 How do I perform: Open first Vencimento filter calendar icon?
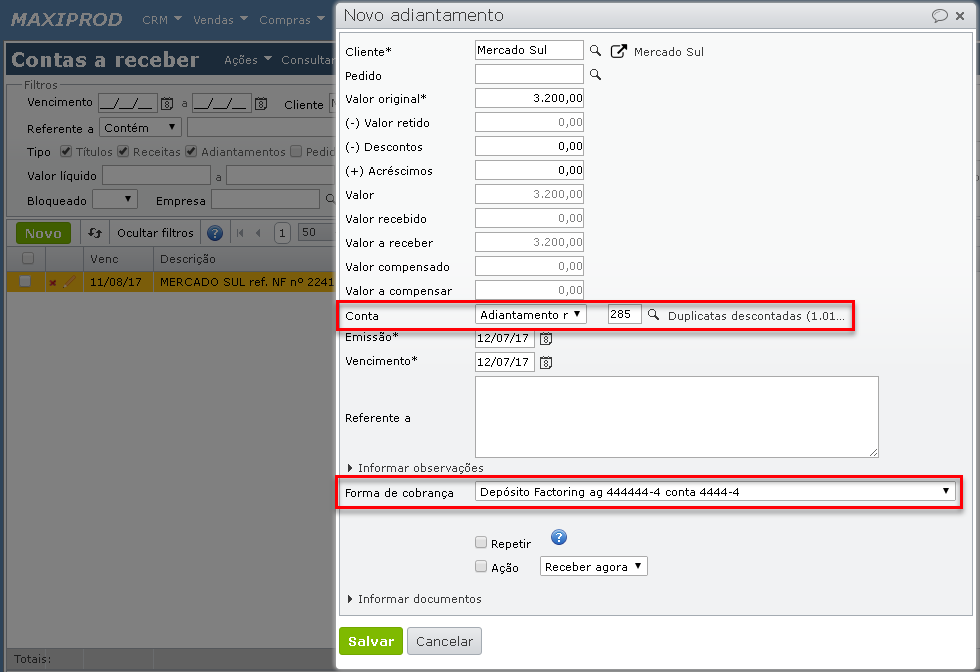[167, 104]
